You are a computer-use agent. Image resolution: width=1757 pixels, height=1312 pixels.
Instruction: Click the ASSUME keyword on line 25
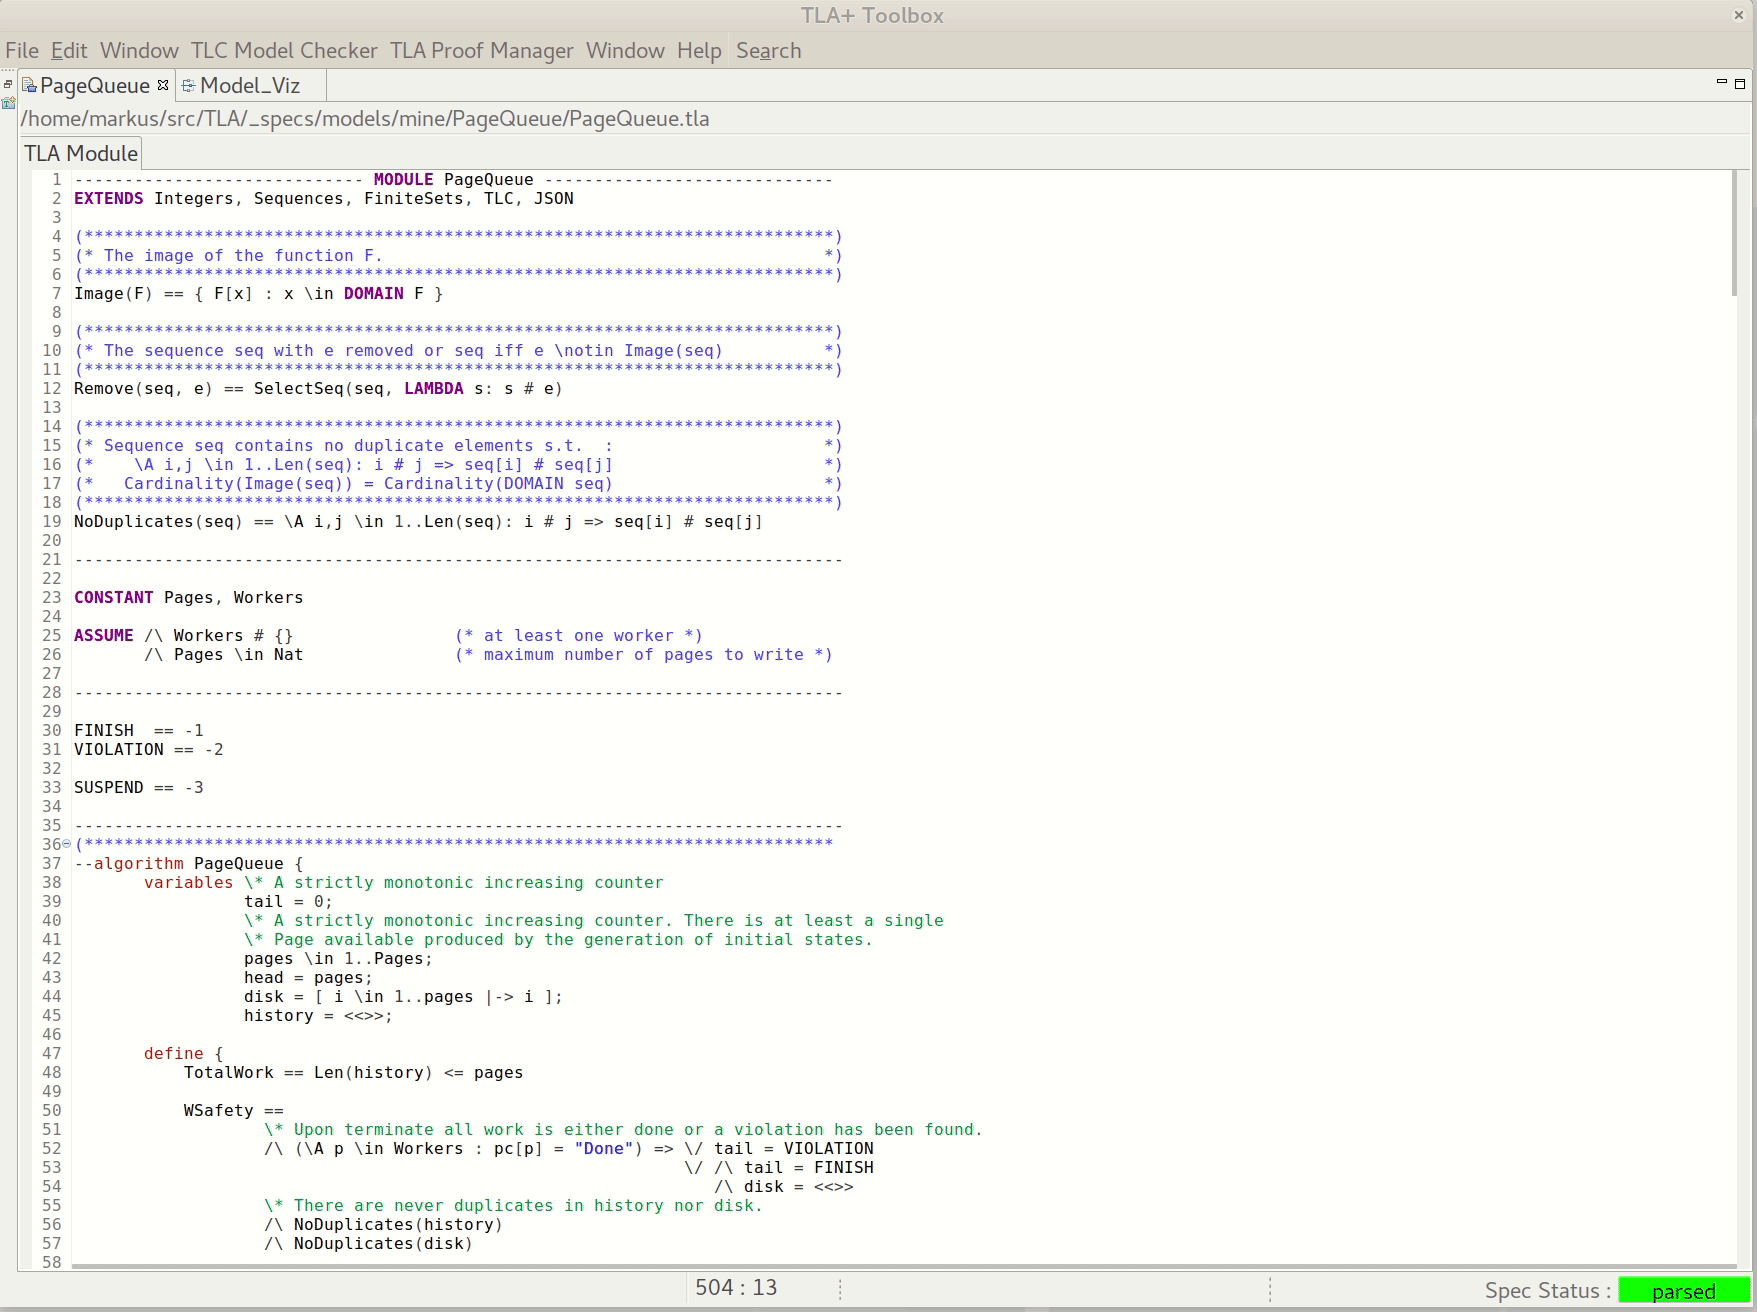point(104,636)
